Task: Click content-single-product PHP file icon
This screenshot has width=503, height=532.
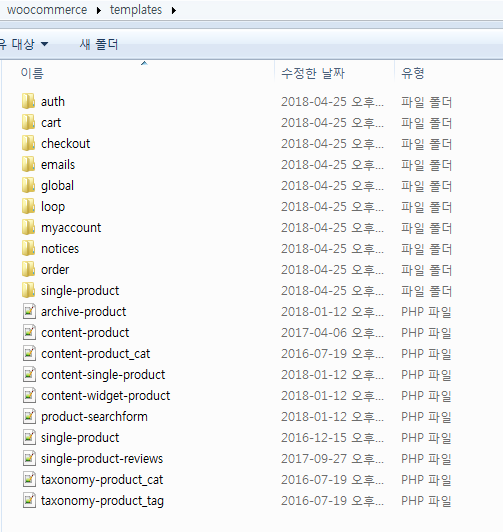Action: click(29, 374)
